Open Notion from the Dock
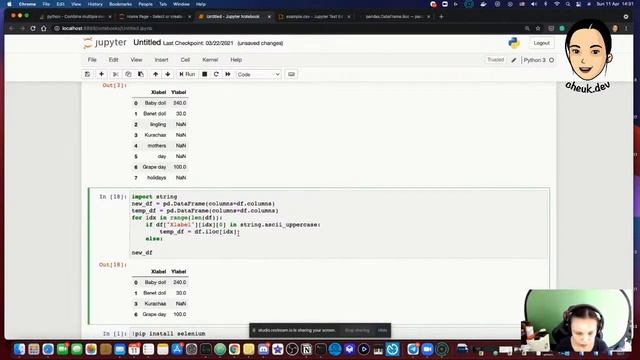 tap(306, 349)
